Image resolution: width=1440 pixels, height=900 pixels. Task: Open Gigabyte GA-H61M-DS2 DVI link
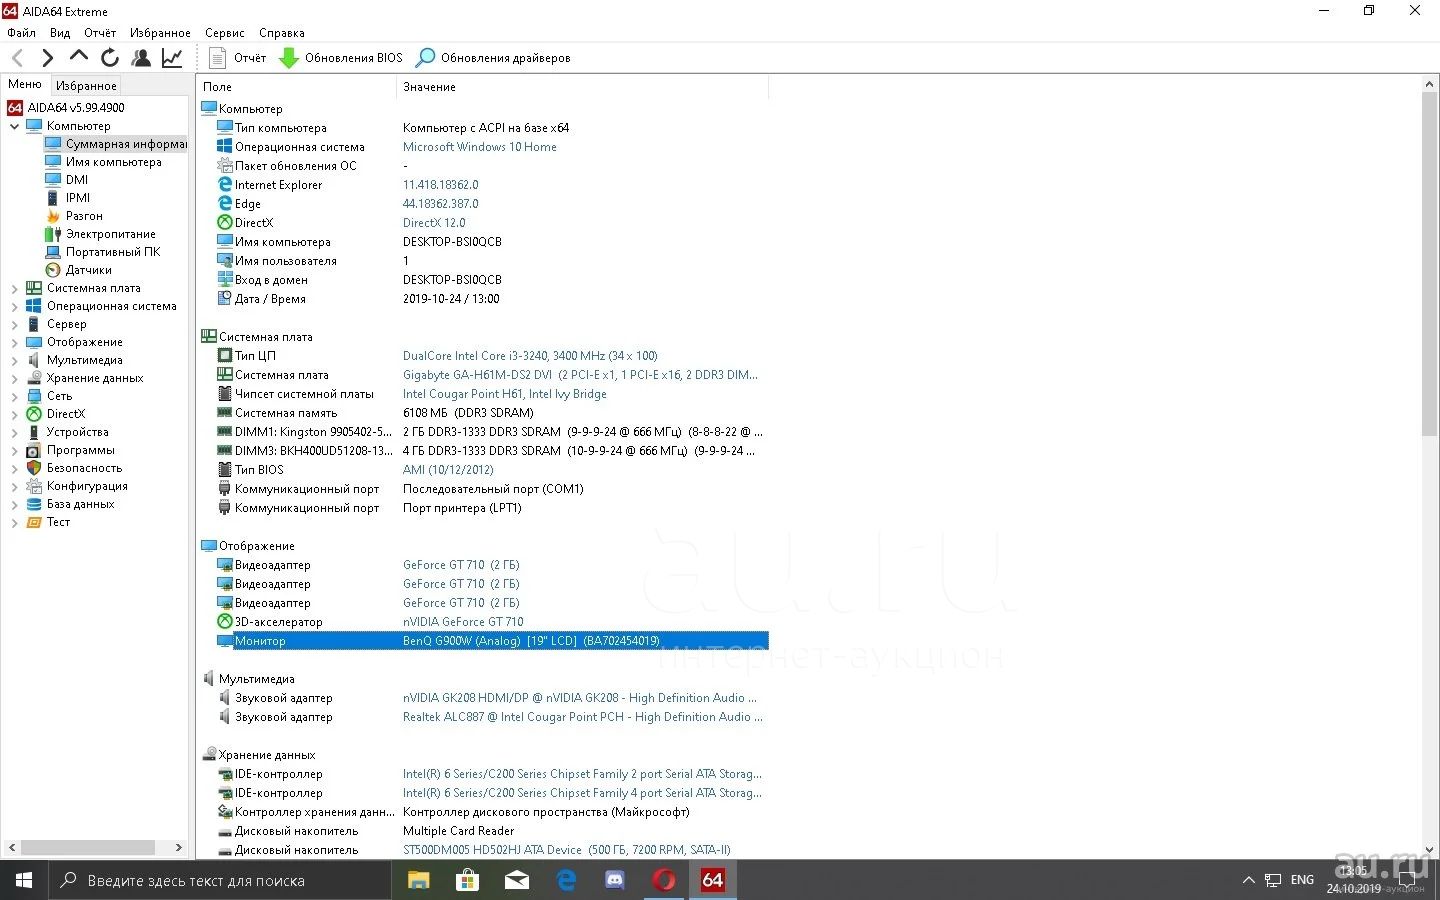580,375
